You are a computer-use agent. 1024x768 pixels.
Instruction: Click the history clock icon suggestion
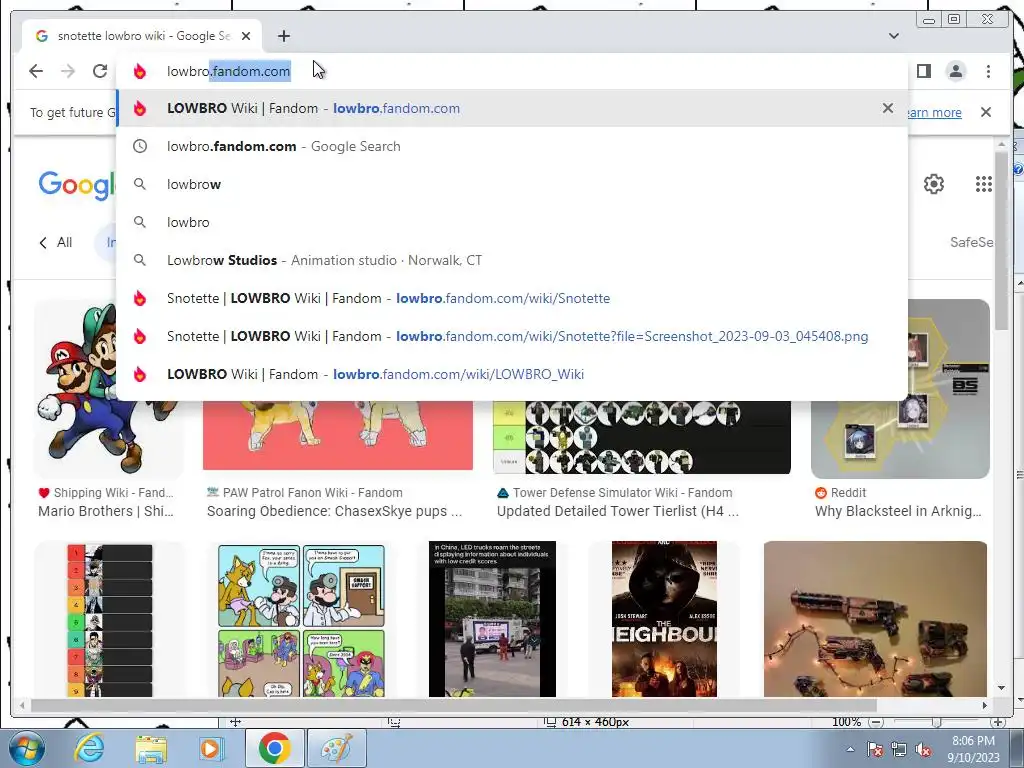(x=140, y=146)
